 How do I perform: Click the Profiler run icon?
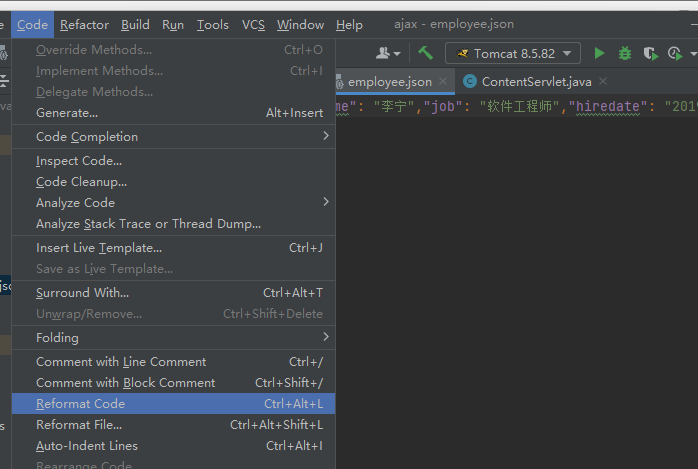(676, 53)
